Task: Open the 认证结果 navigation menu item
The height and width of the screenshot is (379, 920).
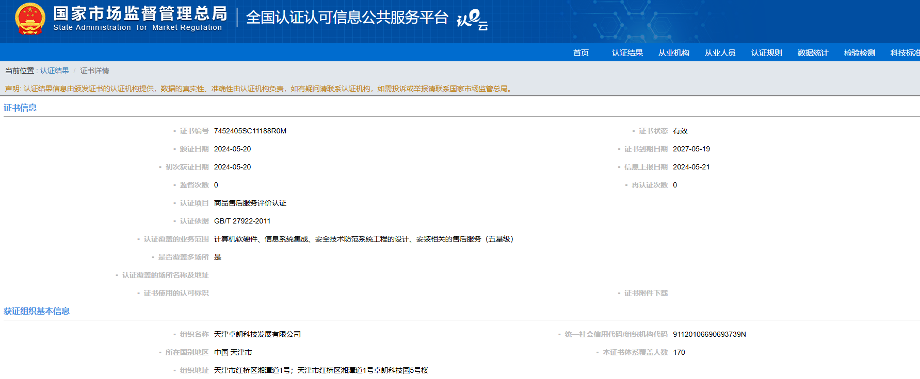Action: click(x=627, y=53)
